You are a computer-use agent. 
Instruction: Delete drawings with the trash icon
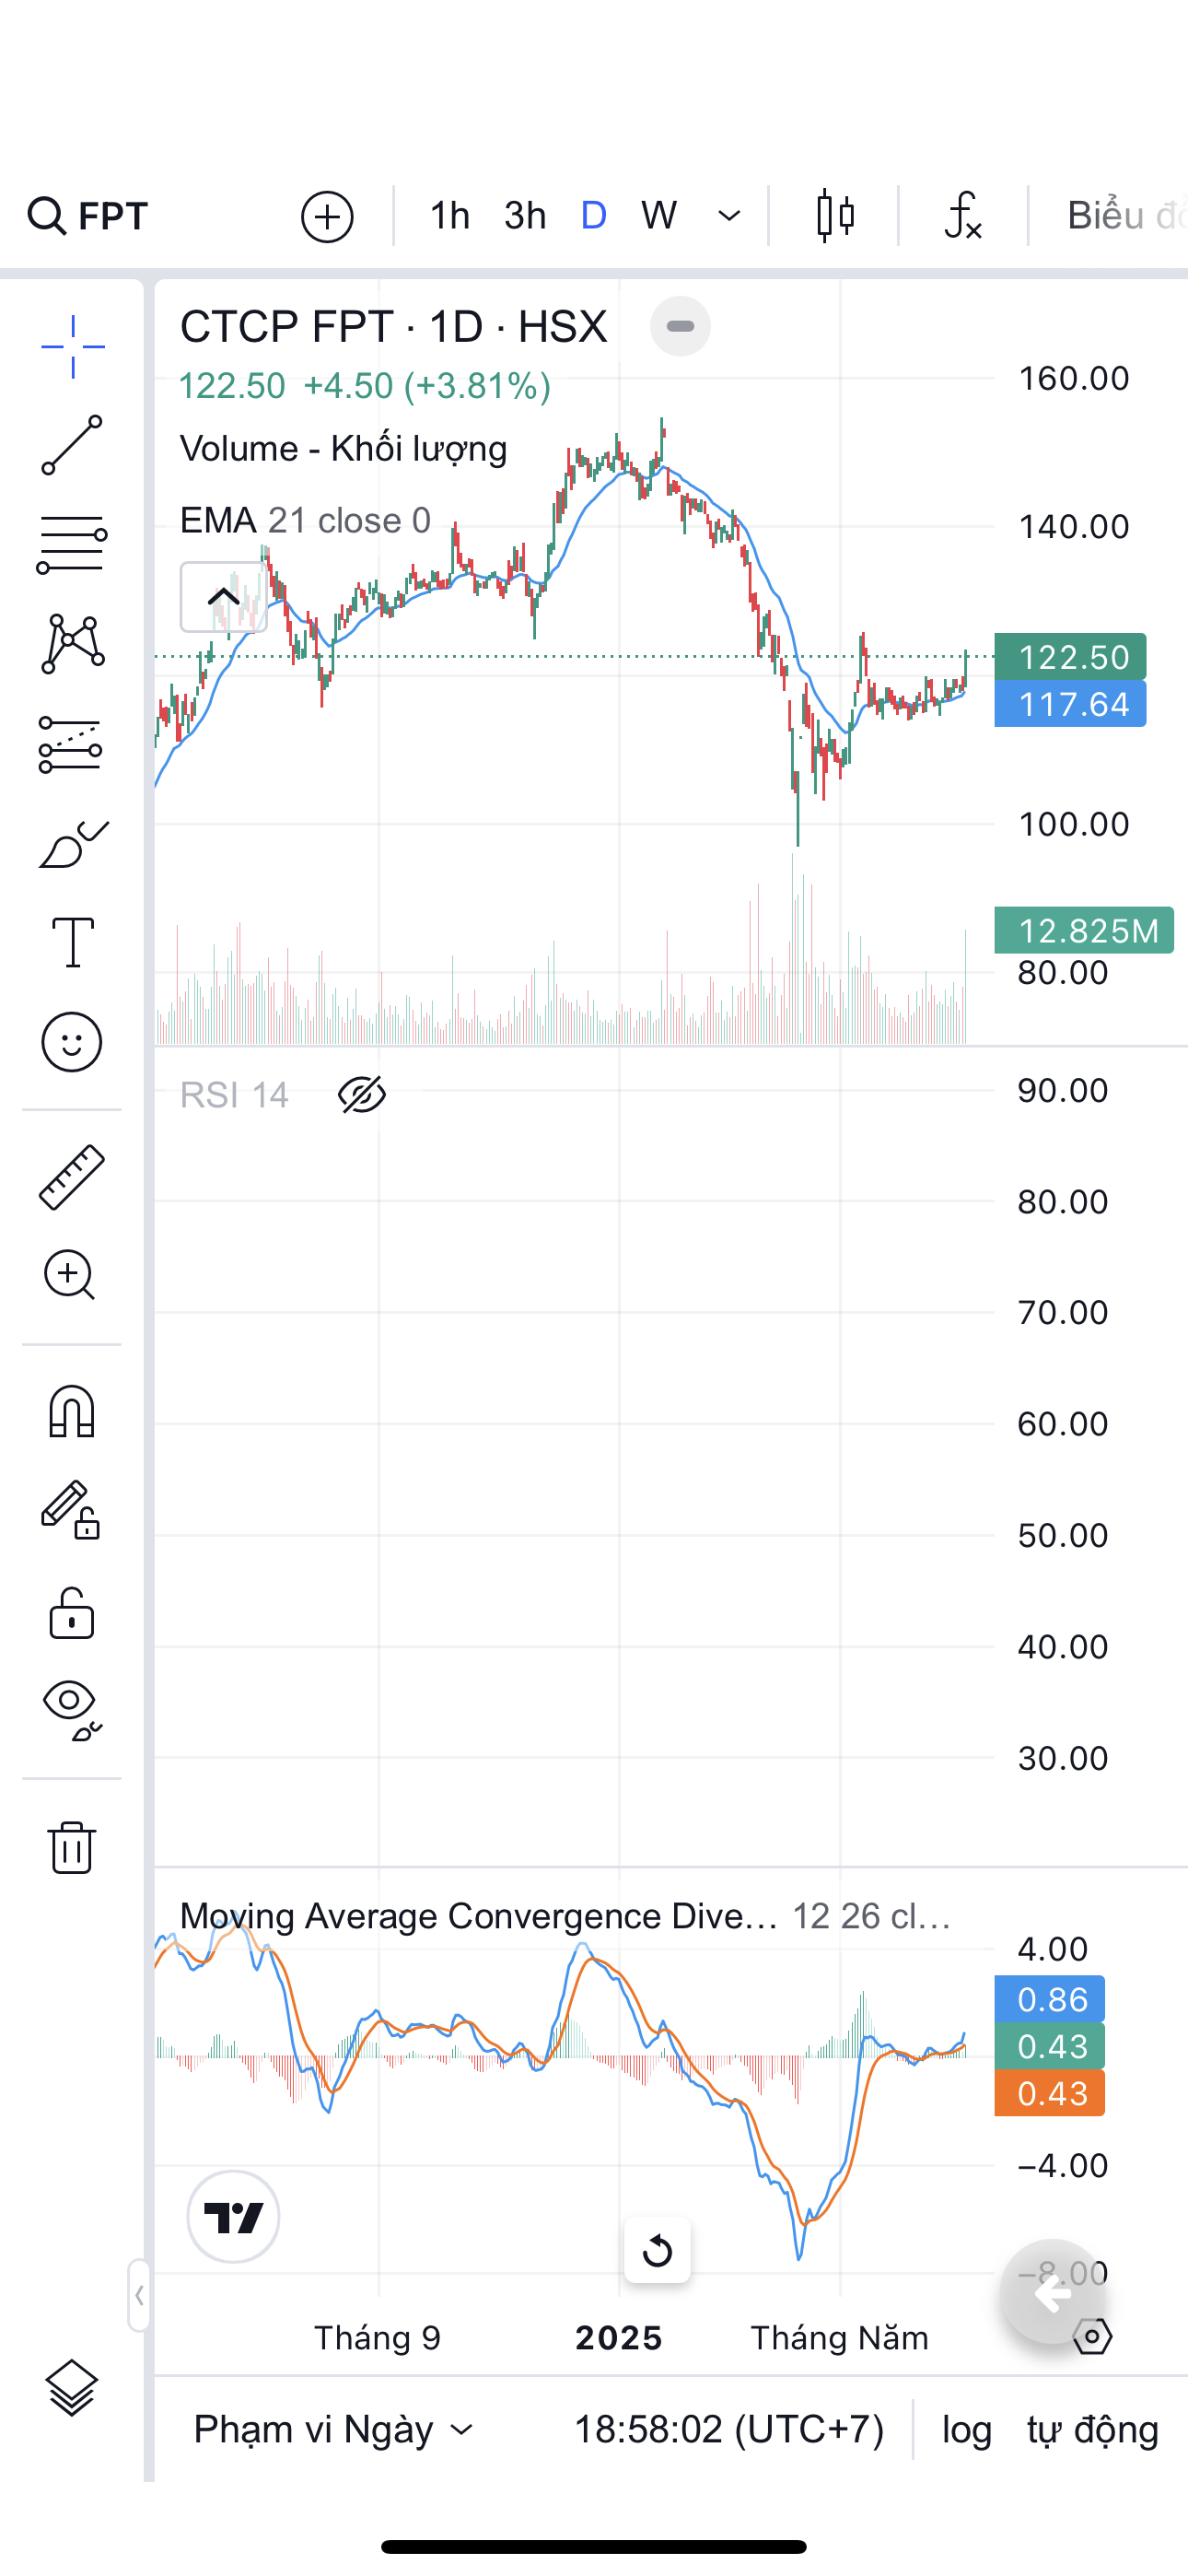72,1846
